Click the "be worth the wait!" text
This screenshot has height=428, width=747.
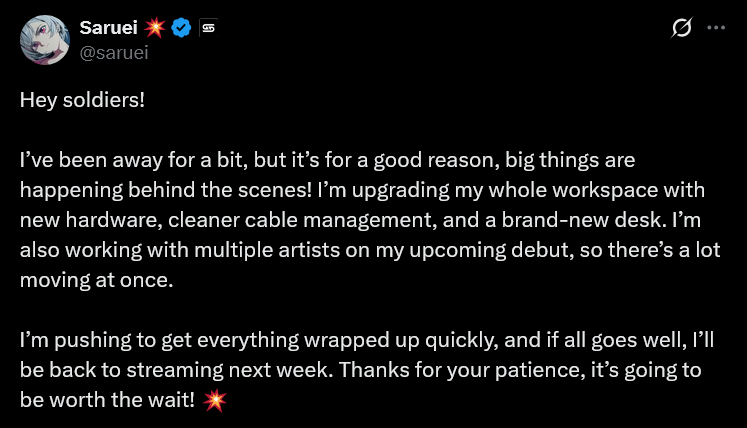[x=107, y=400]
